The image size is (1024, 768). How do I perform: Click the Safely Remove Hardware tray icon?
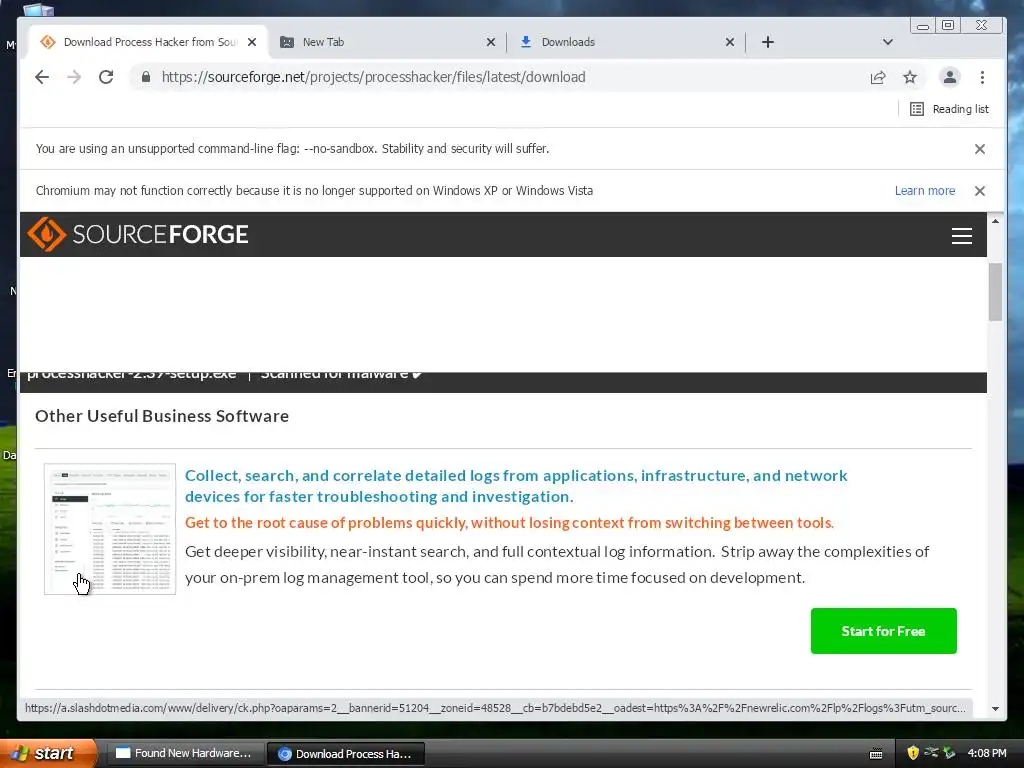point(949,753)
